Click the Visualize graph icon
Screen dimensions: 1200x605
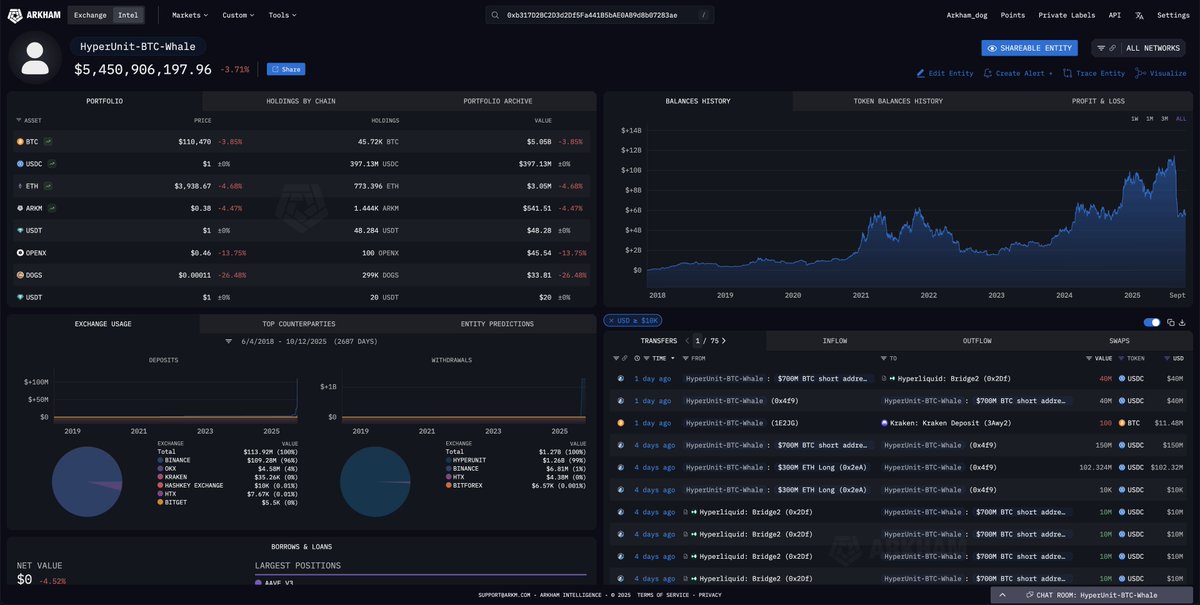point(1139,73)
